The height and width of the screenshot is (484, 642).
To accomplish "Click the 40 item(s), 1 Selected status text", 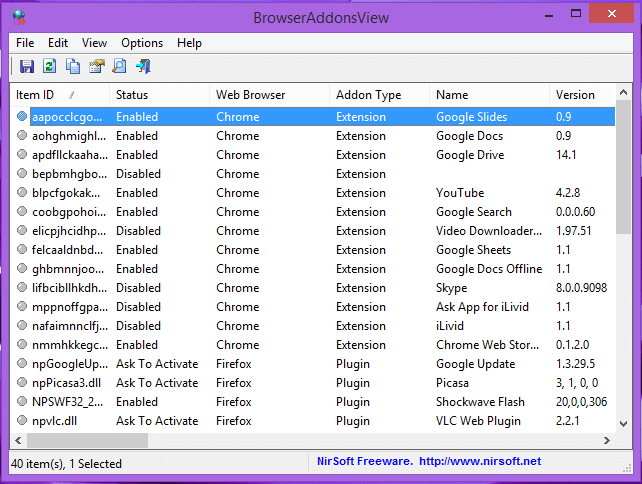I will pos(66,464).
